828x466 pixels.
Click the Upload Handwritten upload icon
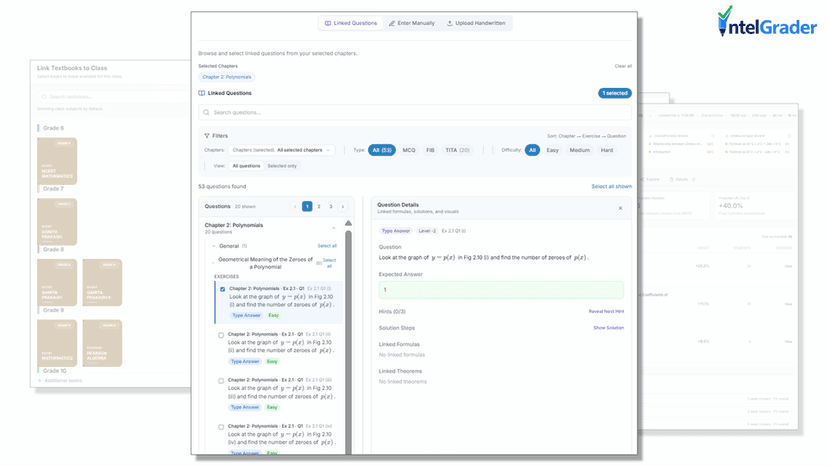pyautogui.click(x=449, y=23)
